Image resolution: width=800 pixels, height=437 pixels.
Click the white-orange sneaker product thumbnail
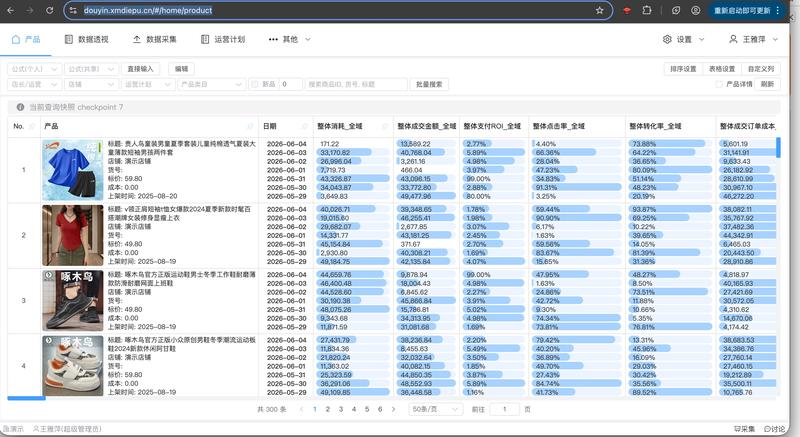tap(73, 366)
